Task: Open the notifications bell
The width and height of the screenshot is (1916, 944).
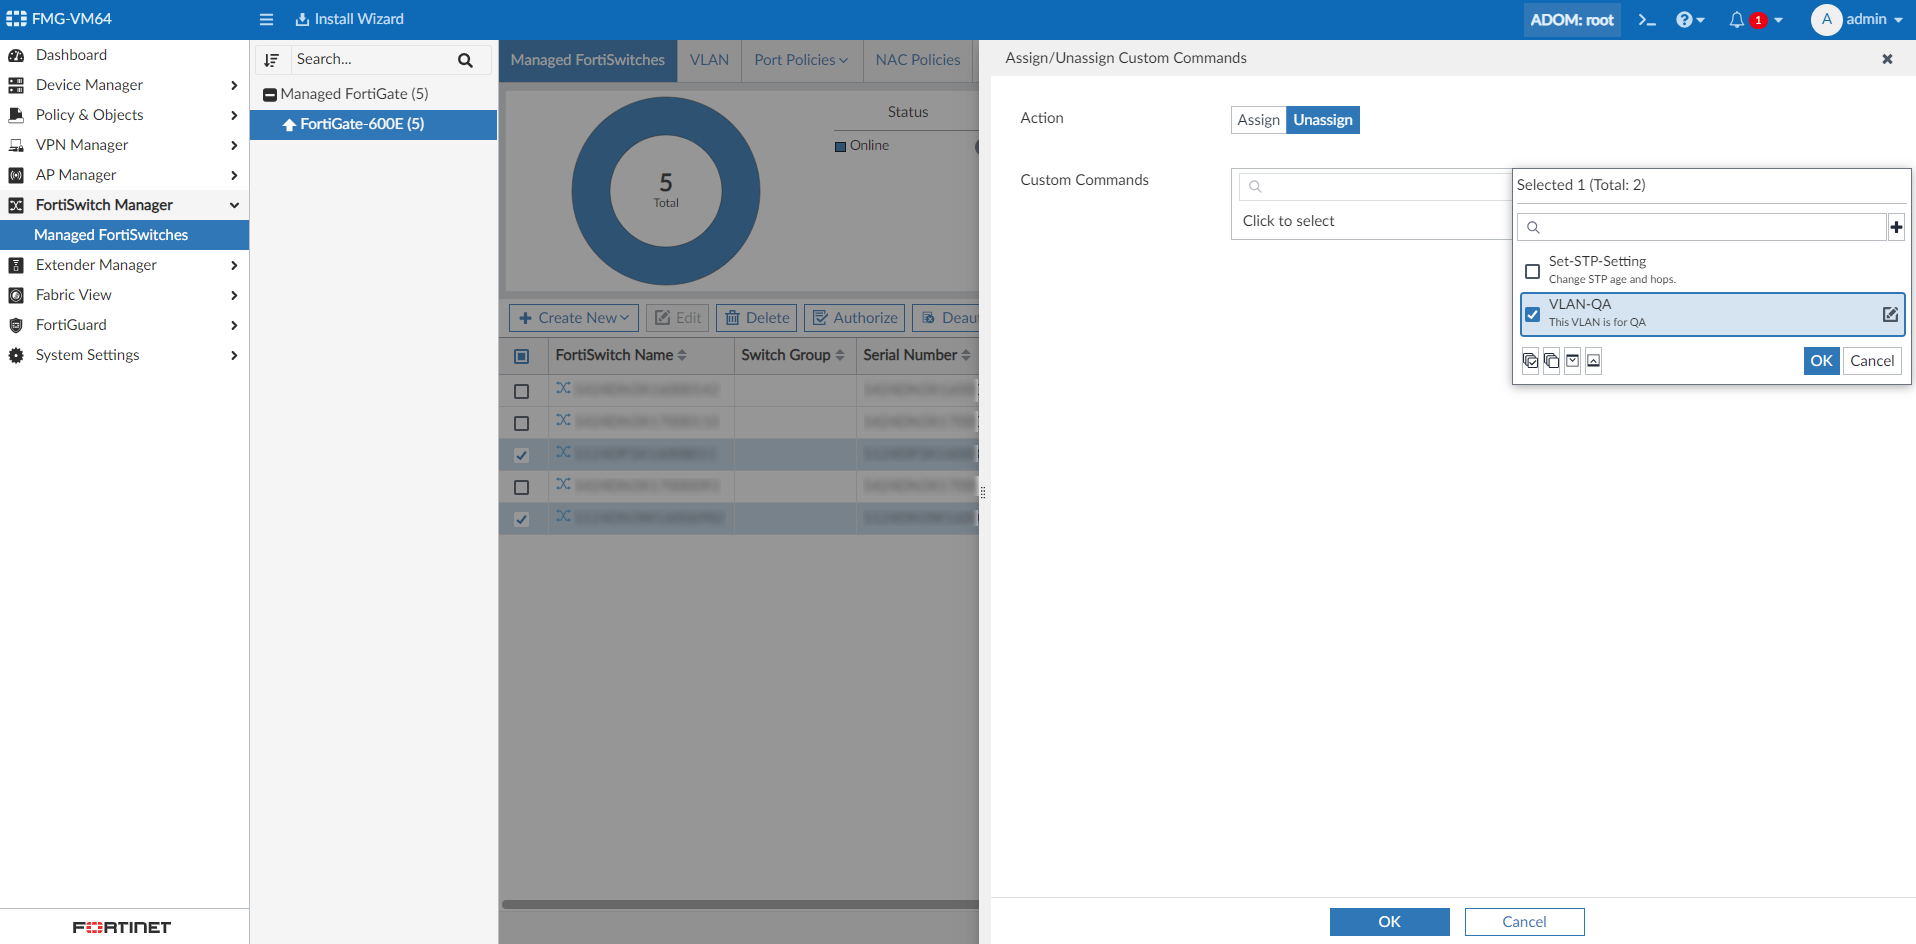Action: pyautogui.click(x=1737, y=19)
